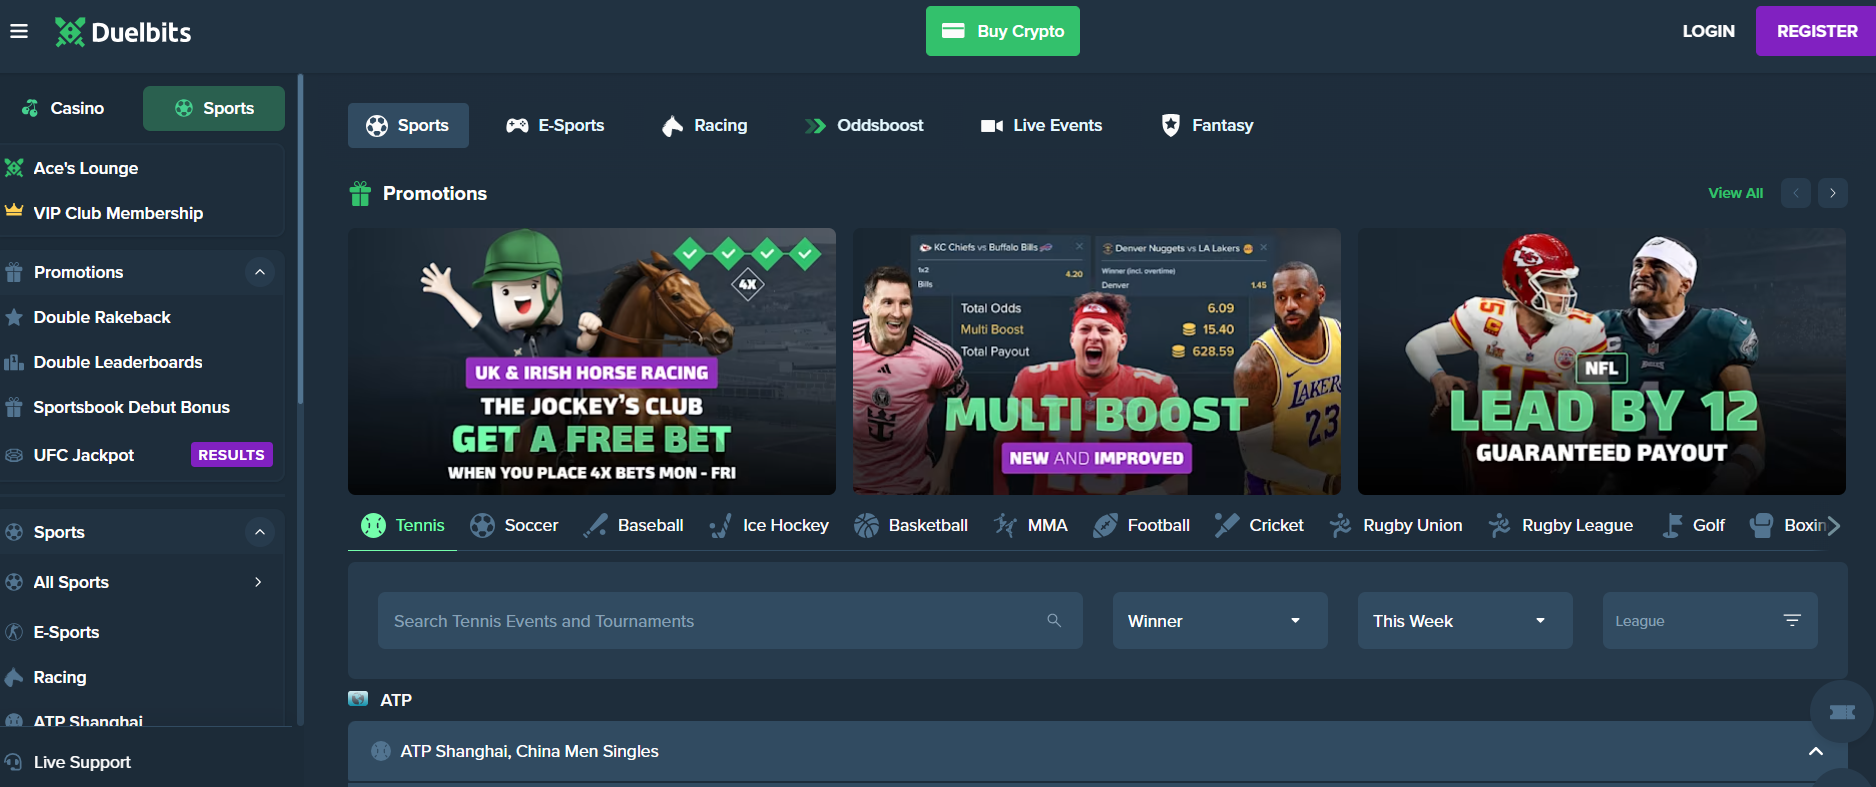Collapse ATP Shanghai, China Men Singles section

point(1816,751)
